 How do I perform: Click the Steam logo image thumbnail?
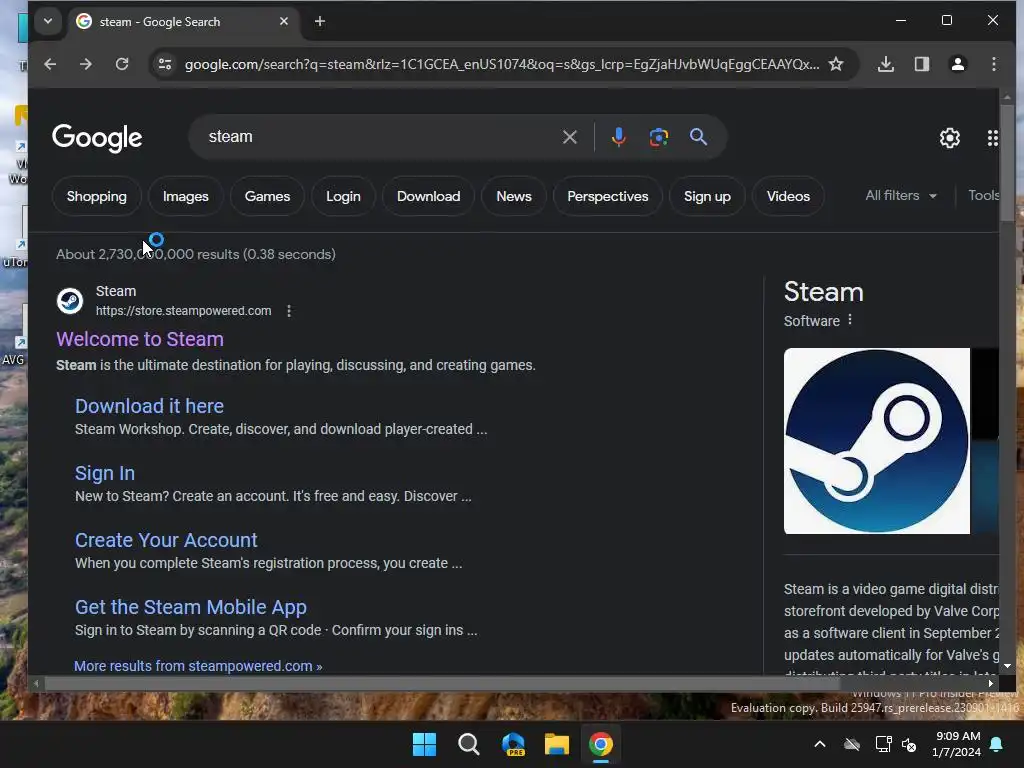pos(876,441)
